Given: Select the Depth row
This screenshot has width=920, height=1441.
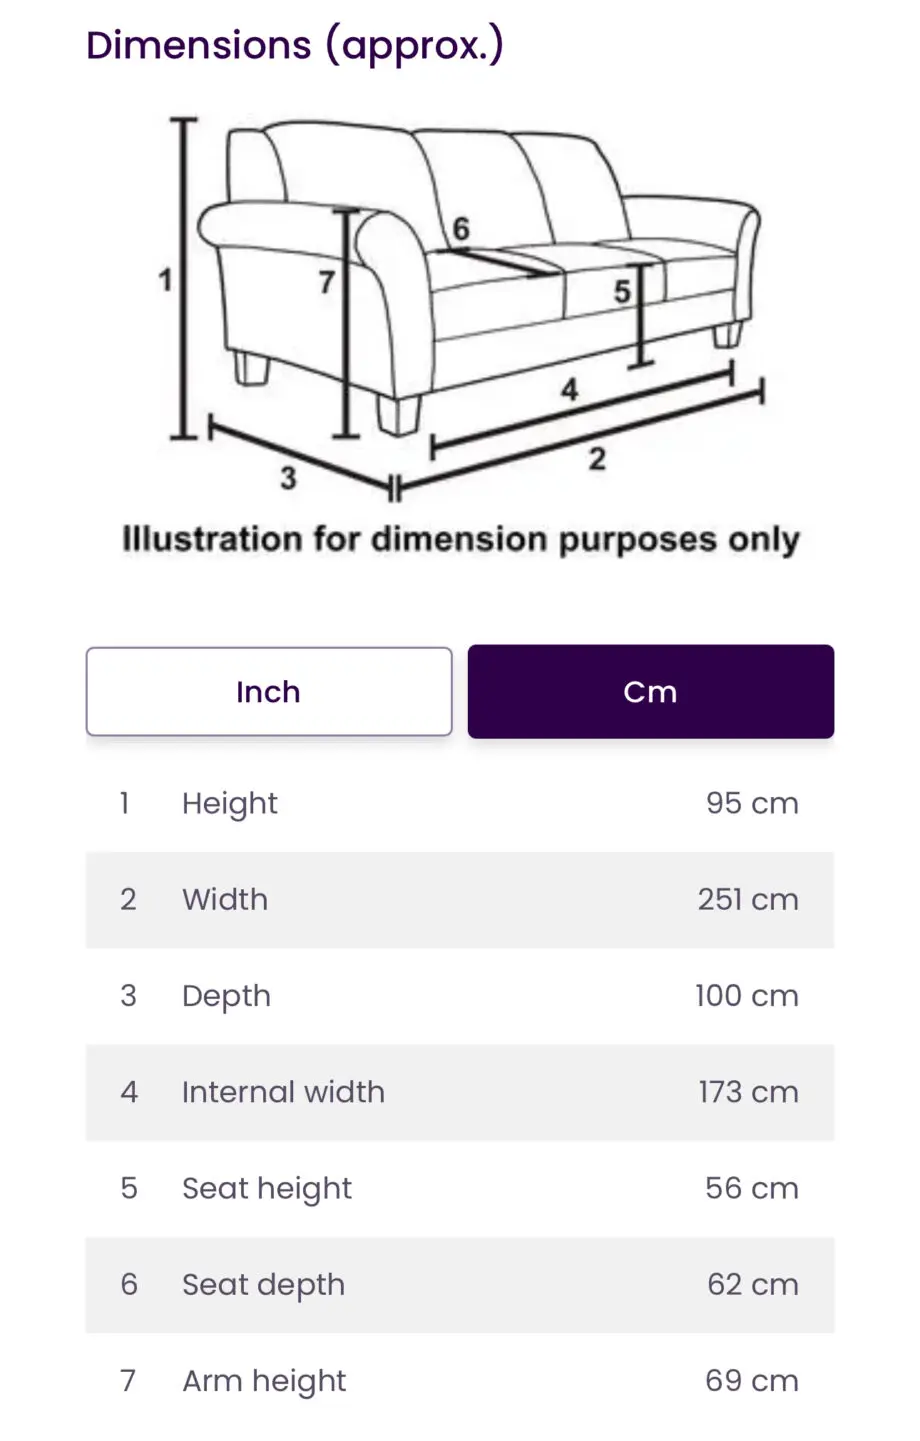Looking at the screenshot, I should click(x=460, y=996).
